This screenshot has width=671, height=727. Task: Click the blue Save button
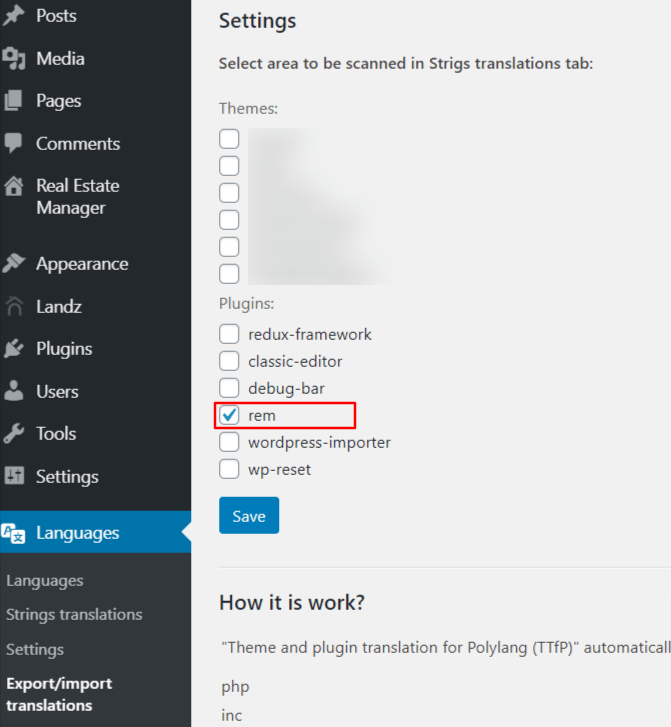249,516
